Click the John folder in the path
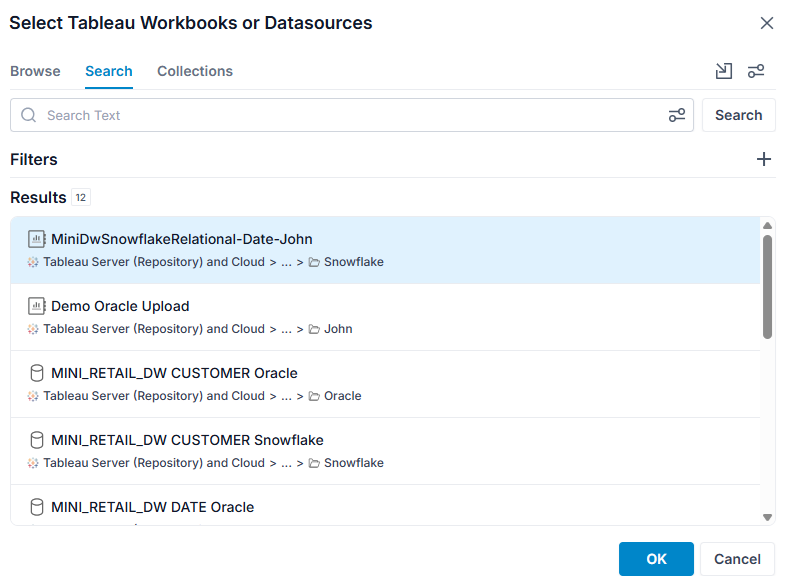This screenshot has height=587, width=788. click(331, 329)
